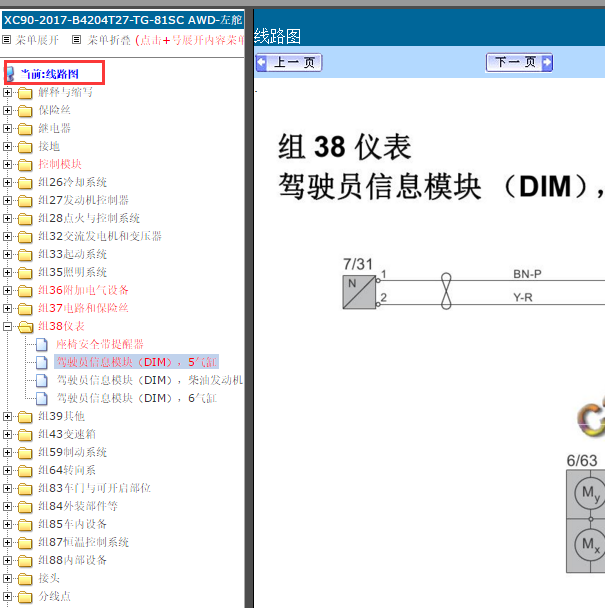The width and height of the screenshot is (605, 608).
Task: Expand the 接头 plus box
Action: (7, 579)
